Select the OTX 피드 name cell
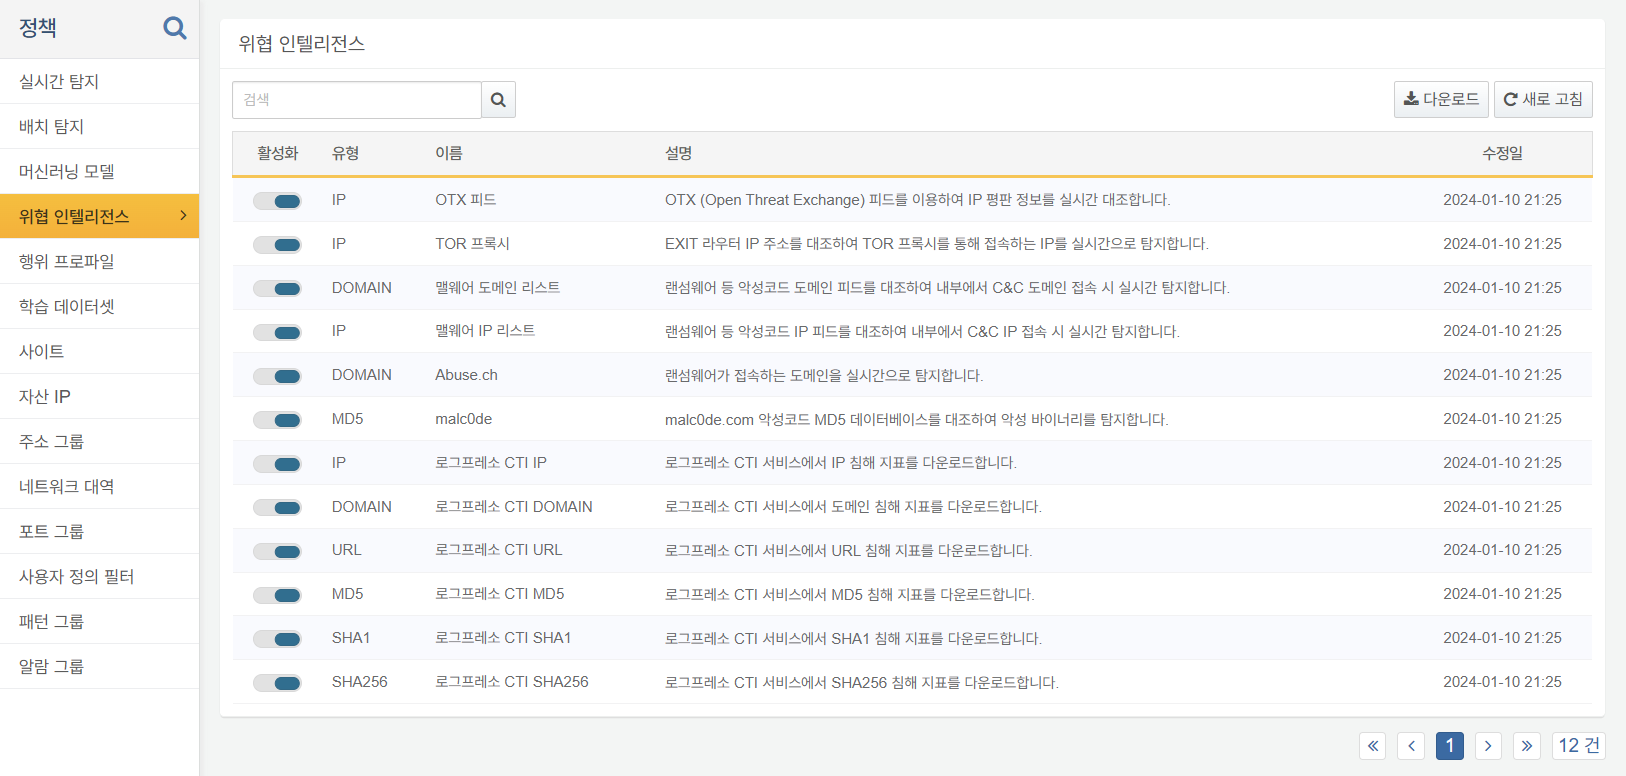The image size is (1626, 776). pyautogui.click(x=466, y=200)
